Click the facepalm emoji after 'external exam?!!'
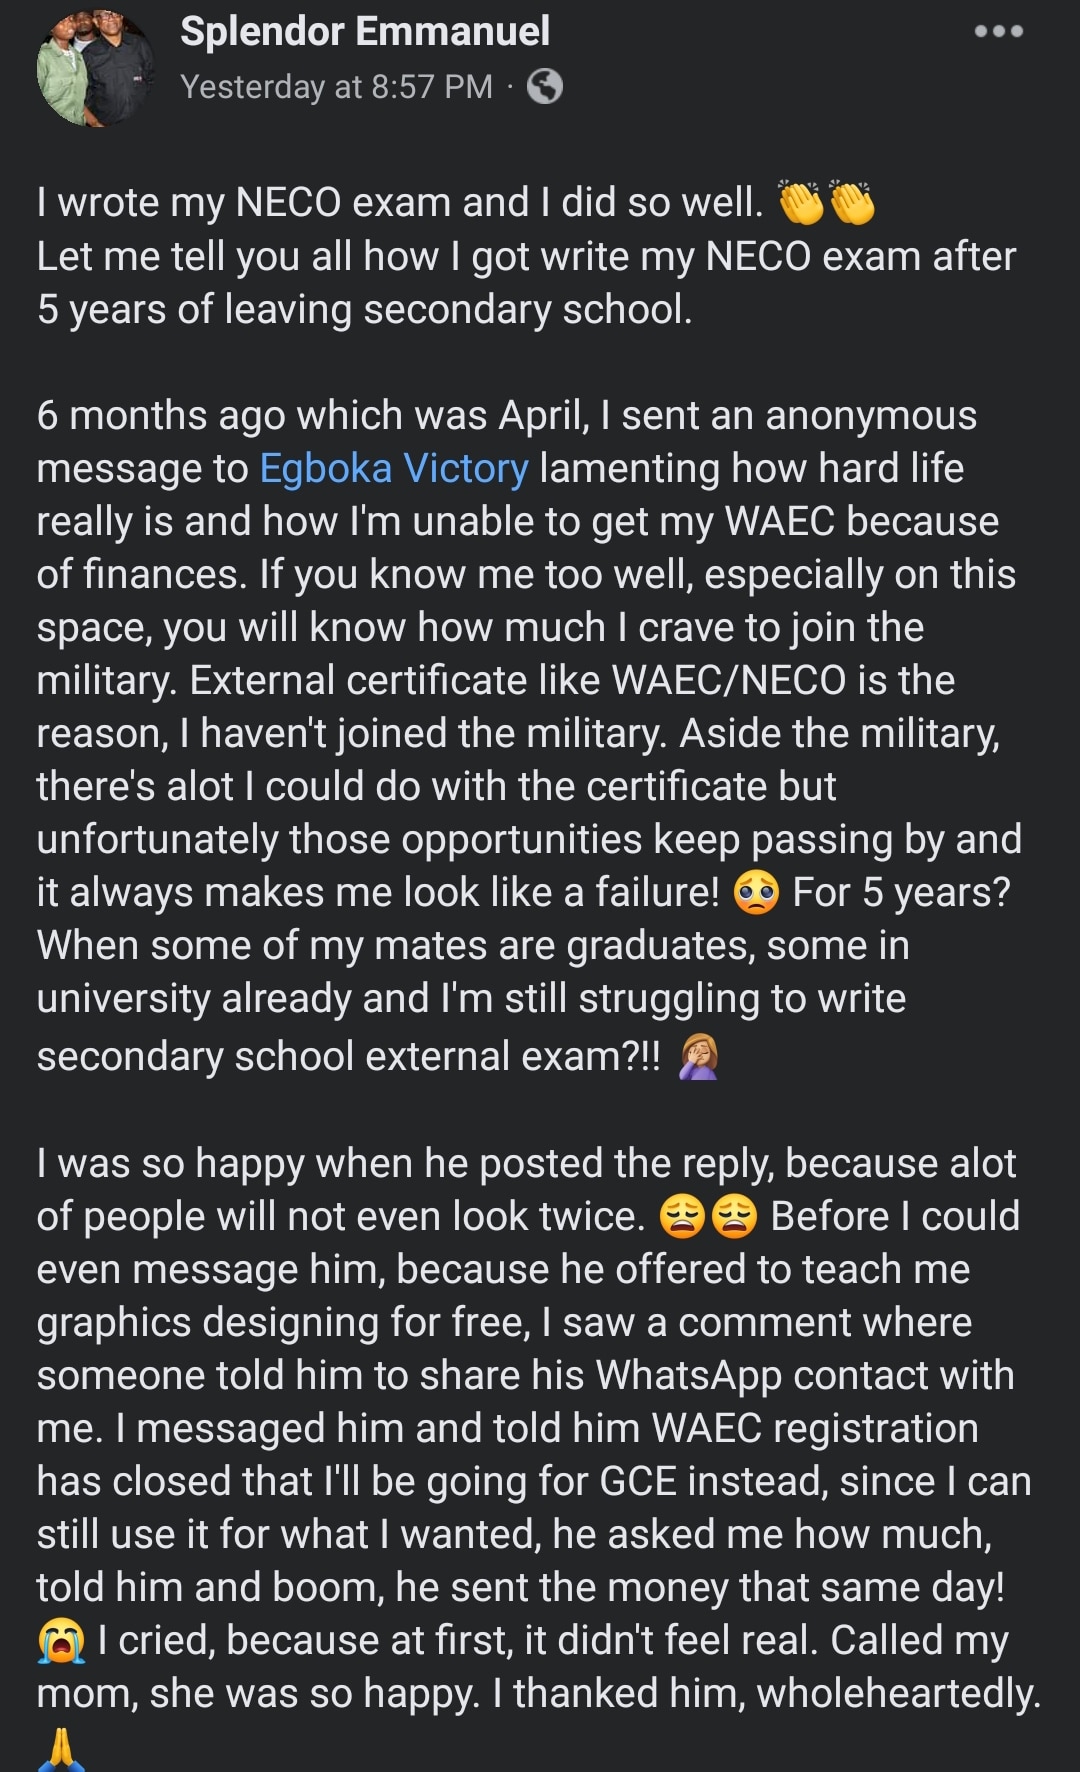1080x1772 pixels. [698, 1057]
